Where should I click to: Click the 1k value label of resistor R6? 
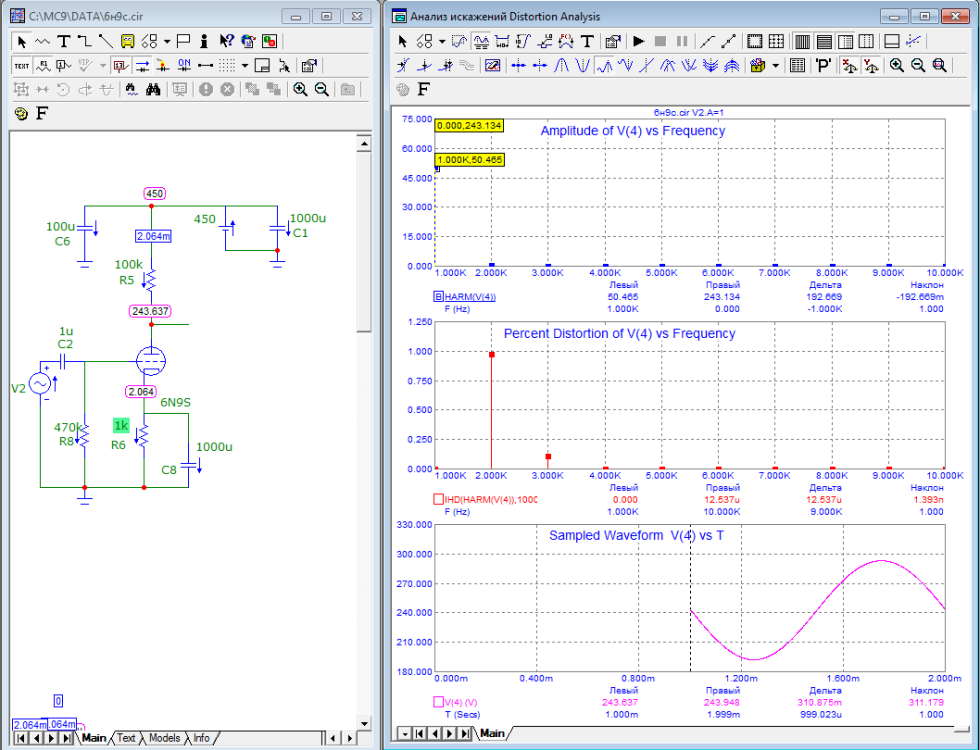pyautogui.click(x=121, y=425)
